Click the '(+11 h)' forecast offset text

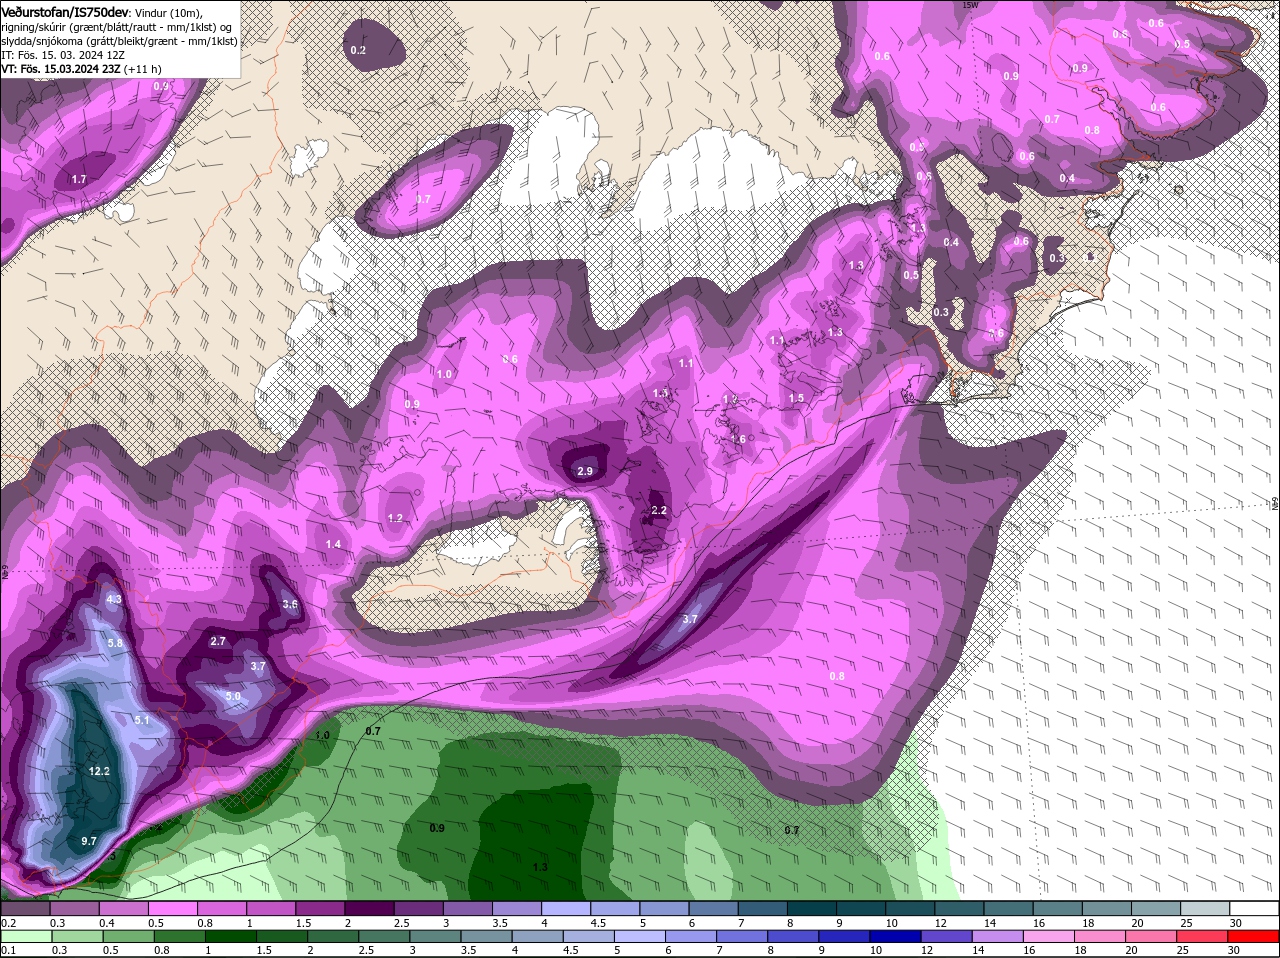click(144, 69)
